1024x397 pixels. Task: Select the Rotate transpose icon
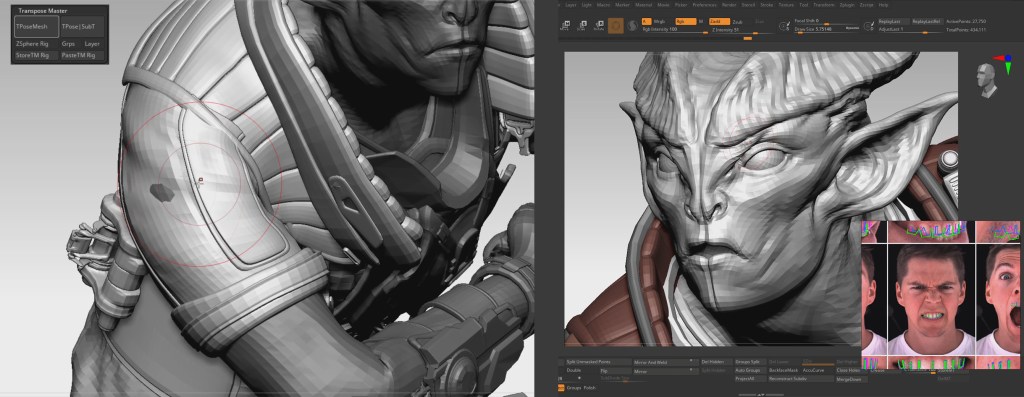599,26
